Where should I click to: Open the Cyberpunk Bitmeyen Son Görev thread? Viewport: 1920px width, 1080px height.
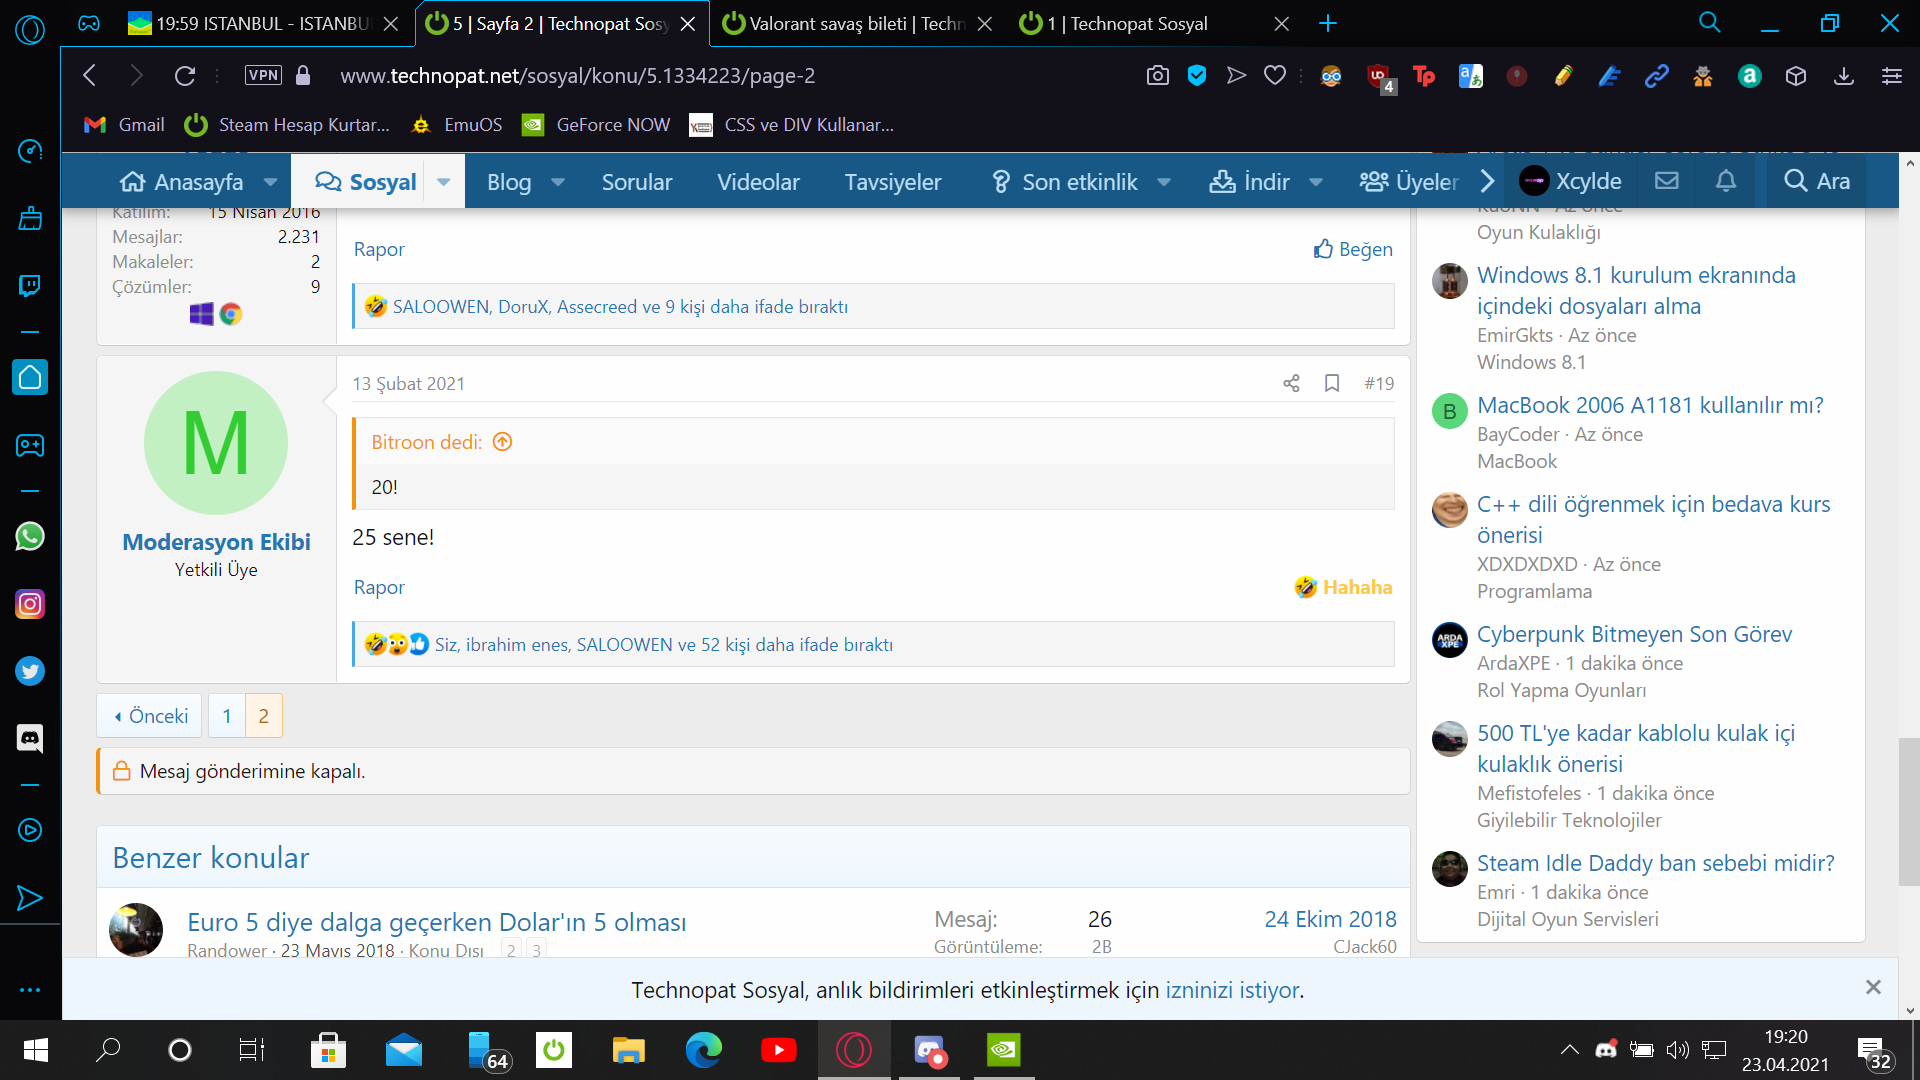click(x=1634, y=634)
